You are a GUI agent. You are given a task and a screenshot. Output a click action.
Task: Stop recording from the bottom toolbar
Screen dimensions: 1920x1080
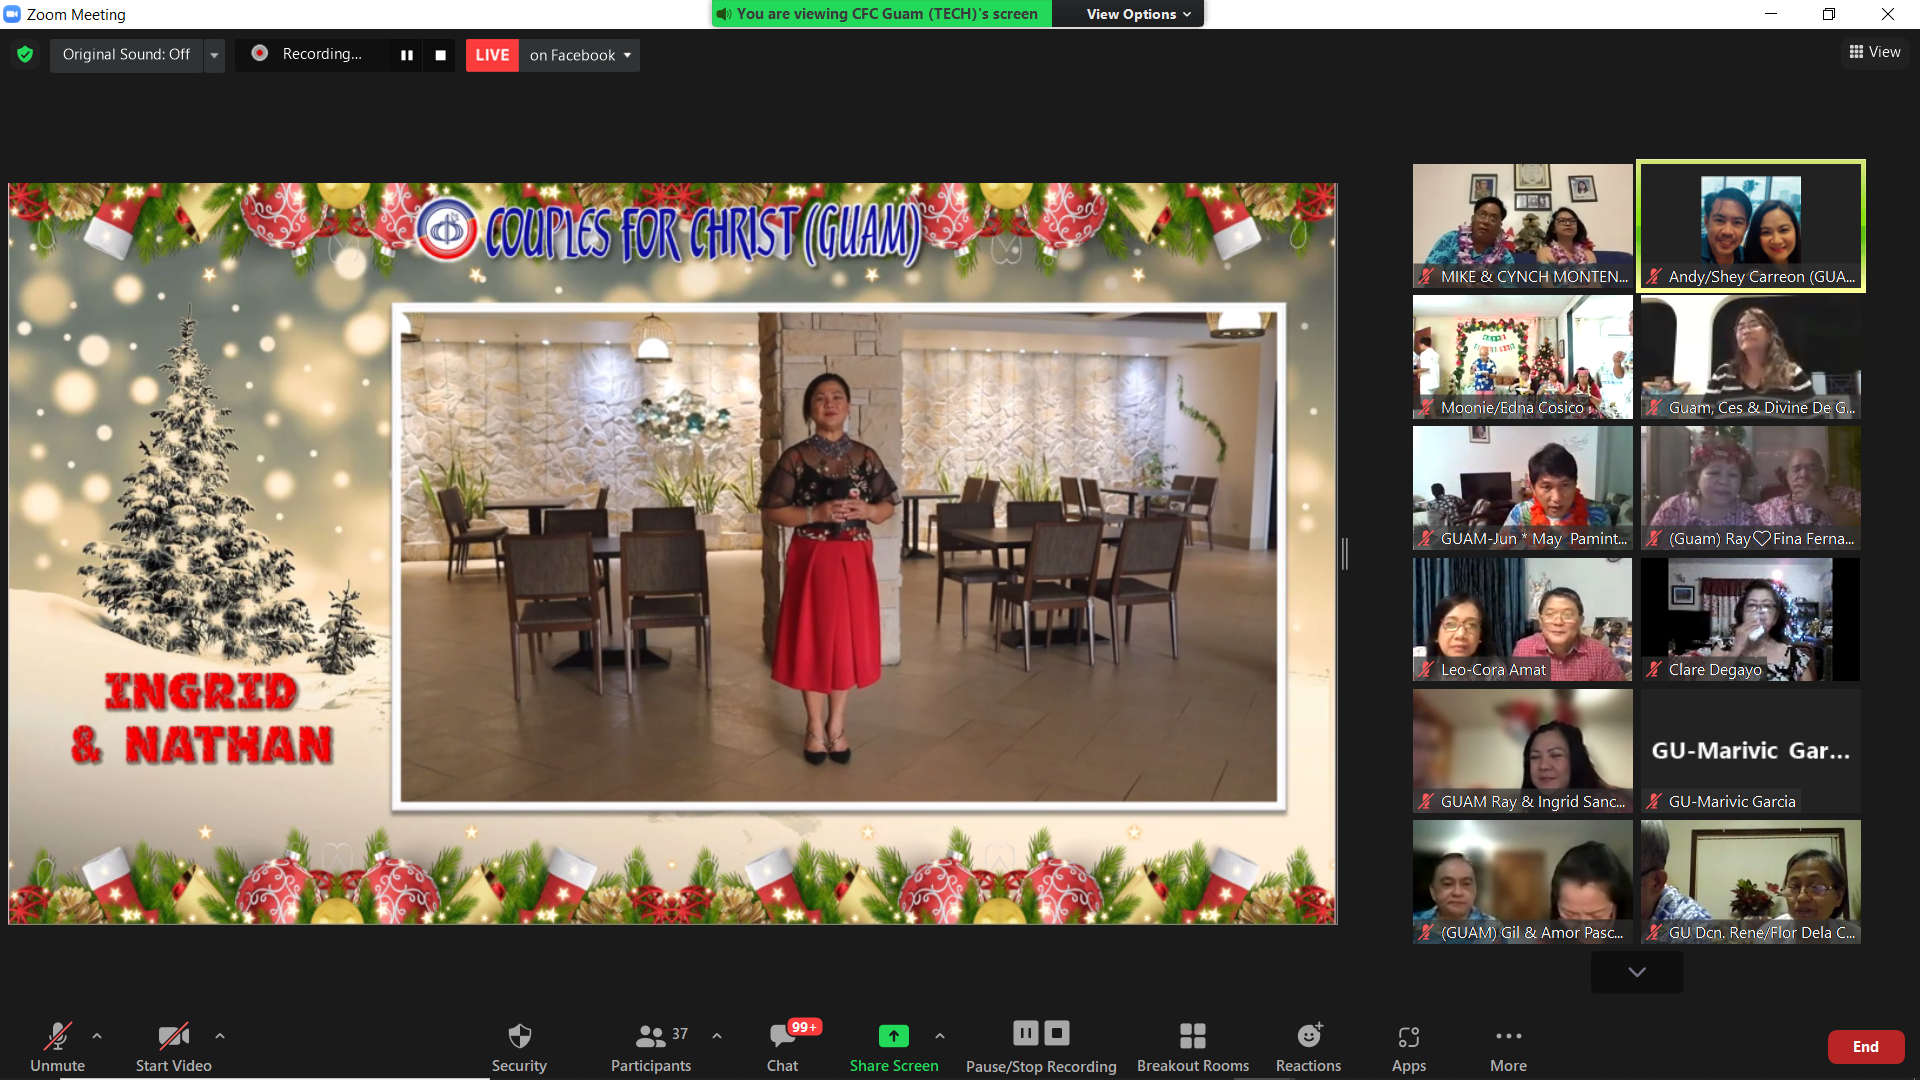pyautogui.click(x=1057, y=1033)
